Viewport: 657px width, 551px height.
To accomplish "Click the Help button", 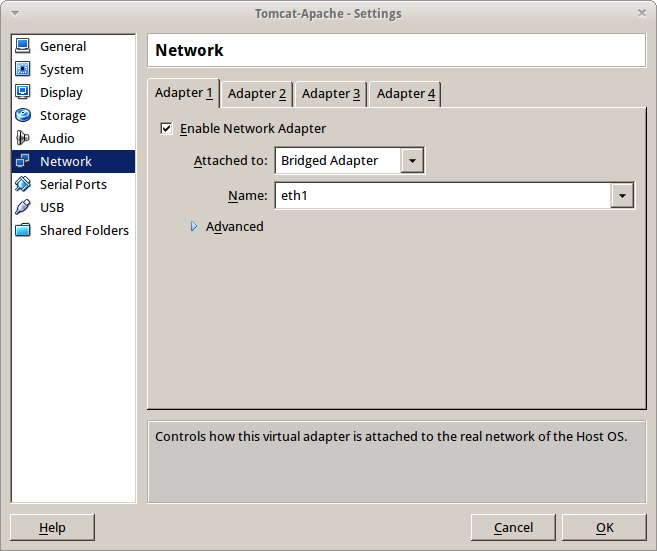I will point(52,527).
